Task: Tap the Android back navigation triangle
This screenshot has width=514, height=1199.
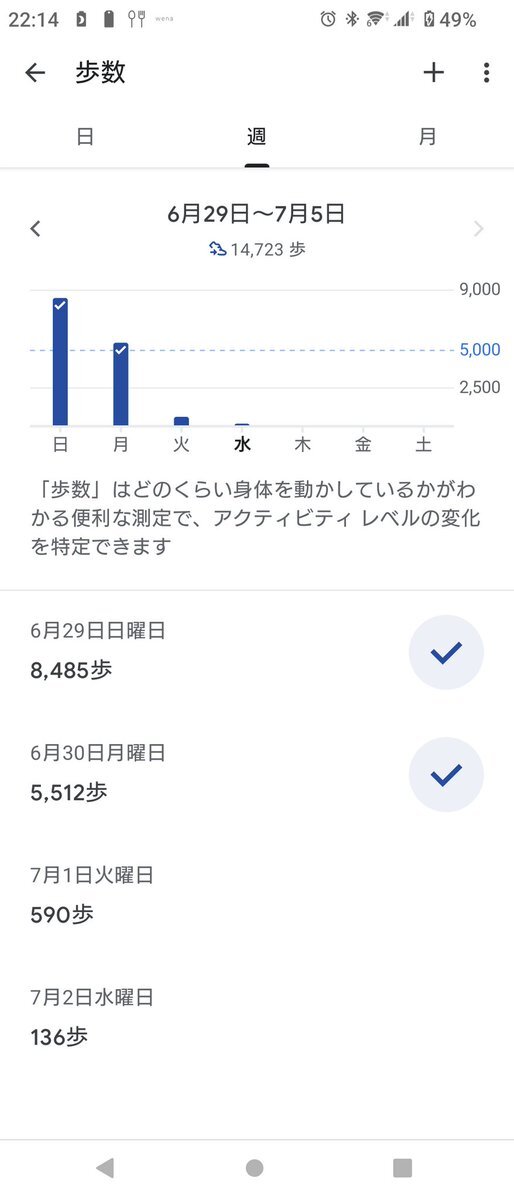Action: (x=106, y=1168)
